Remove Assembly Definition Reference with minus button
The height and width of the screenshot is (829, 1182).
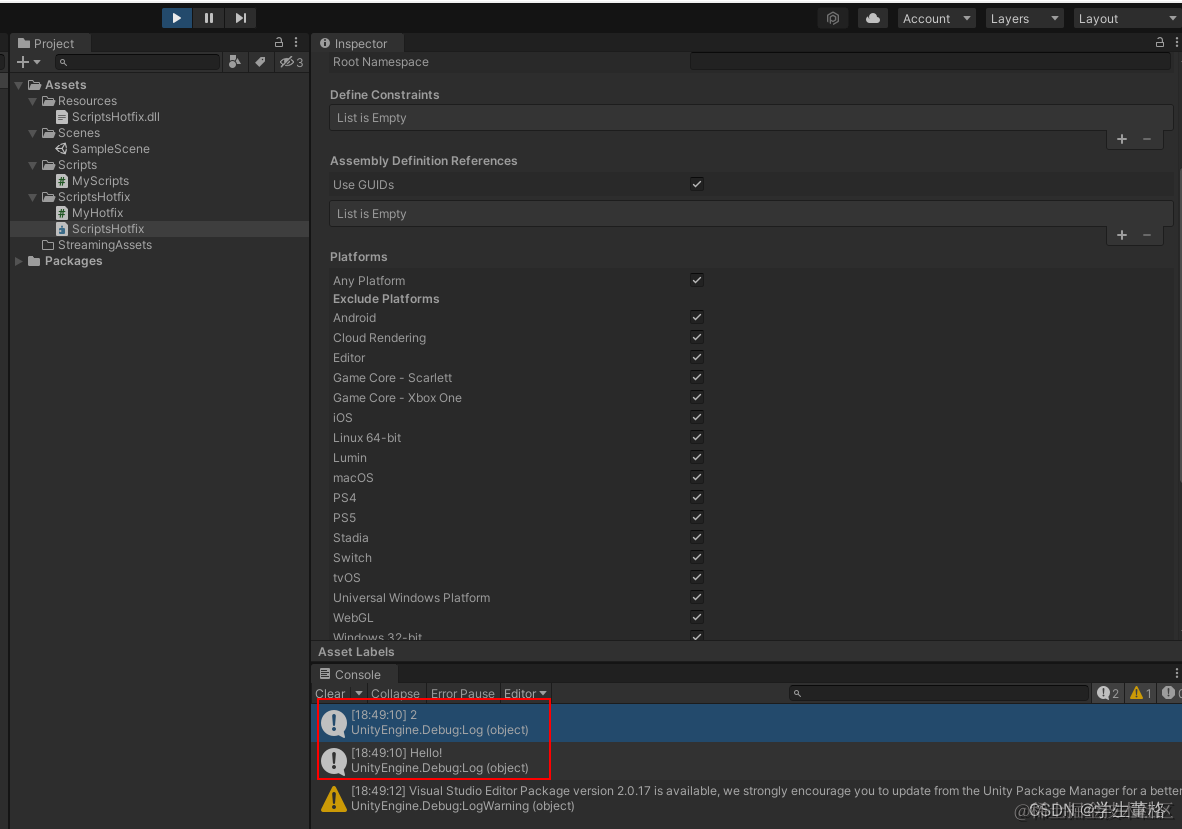tap(1147, 235)
